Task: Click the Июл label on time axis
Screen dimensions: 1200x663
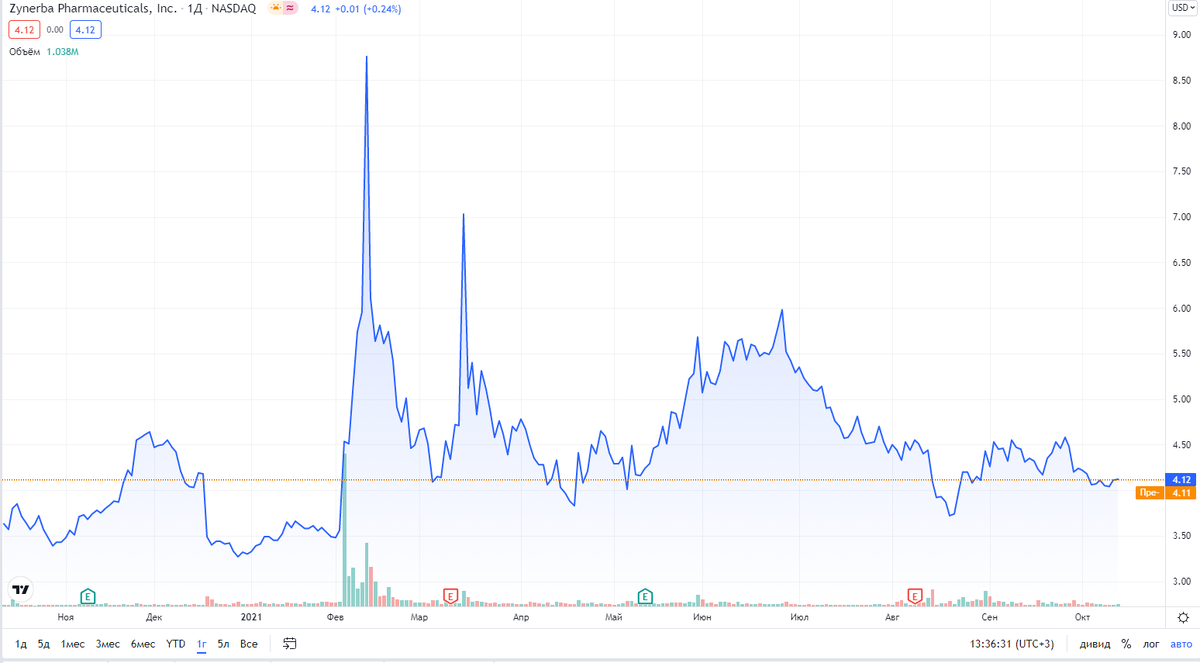Action: (x=798, y=618)
